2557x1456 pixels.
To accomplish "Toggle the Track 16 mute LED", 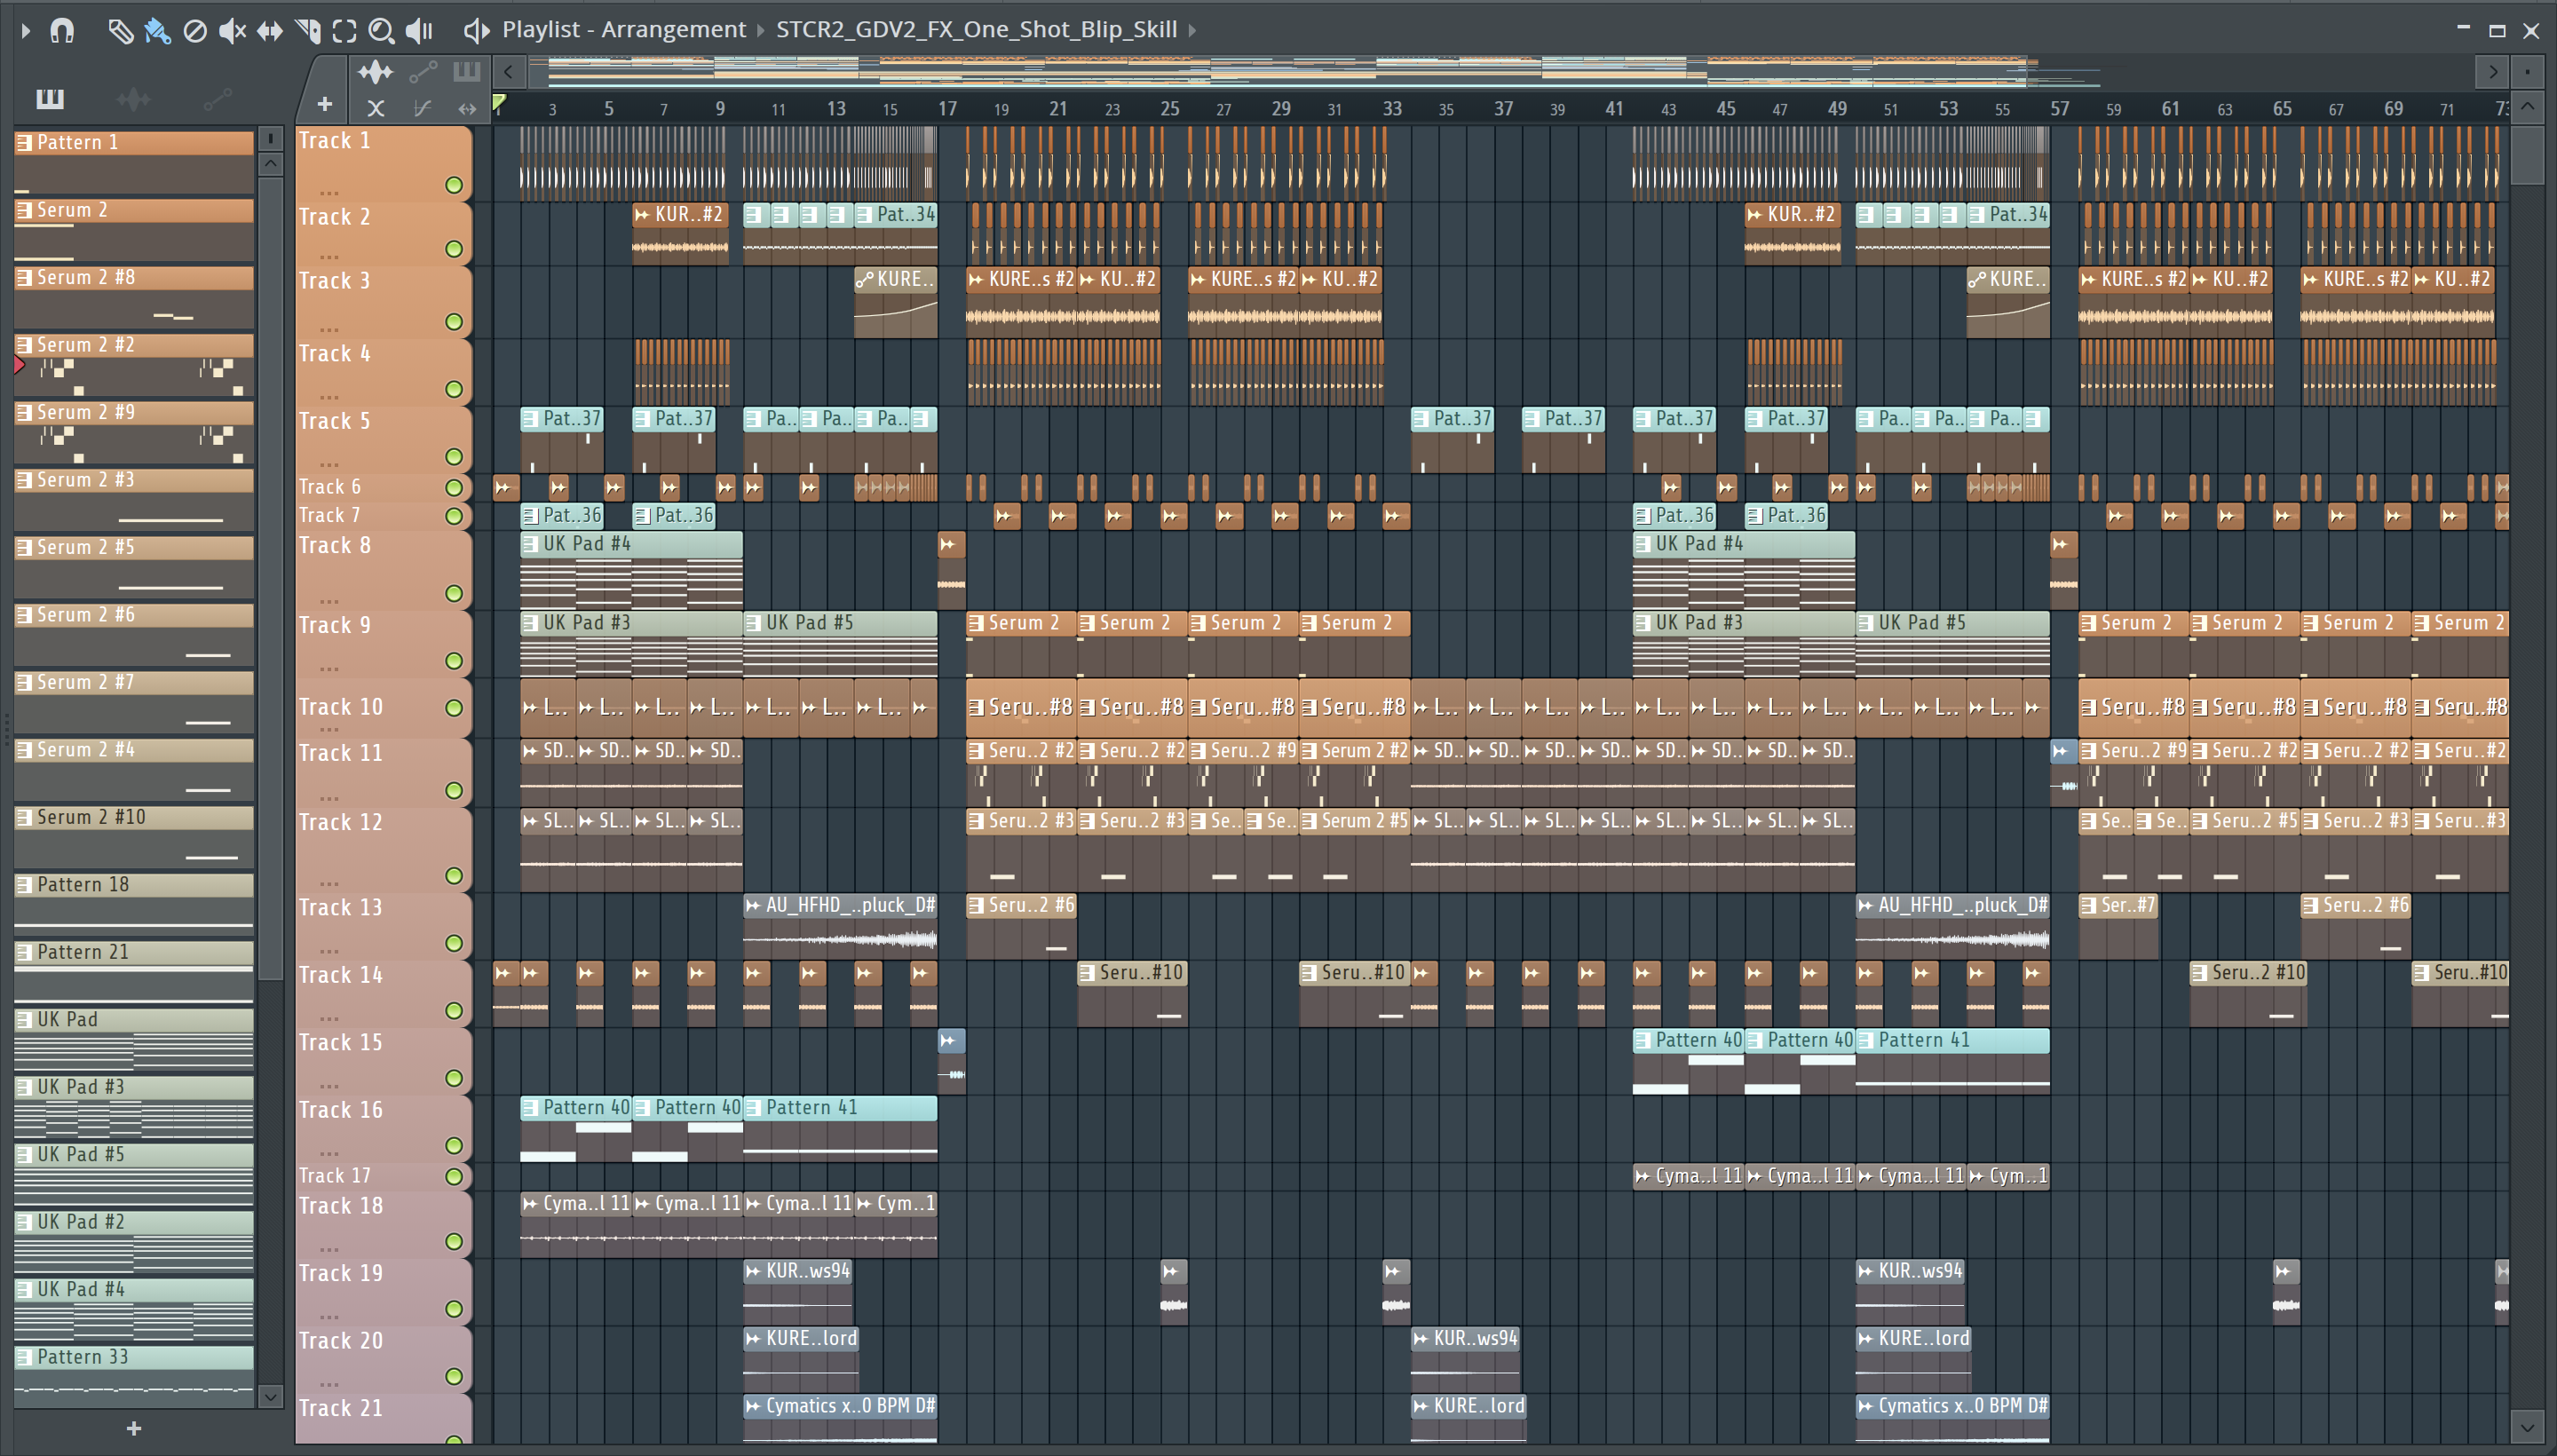I will pyautogui.click(x=454, y=1146).
